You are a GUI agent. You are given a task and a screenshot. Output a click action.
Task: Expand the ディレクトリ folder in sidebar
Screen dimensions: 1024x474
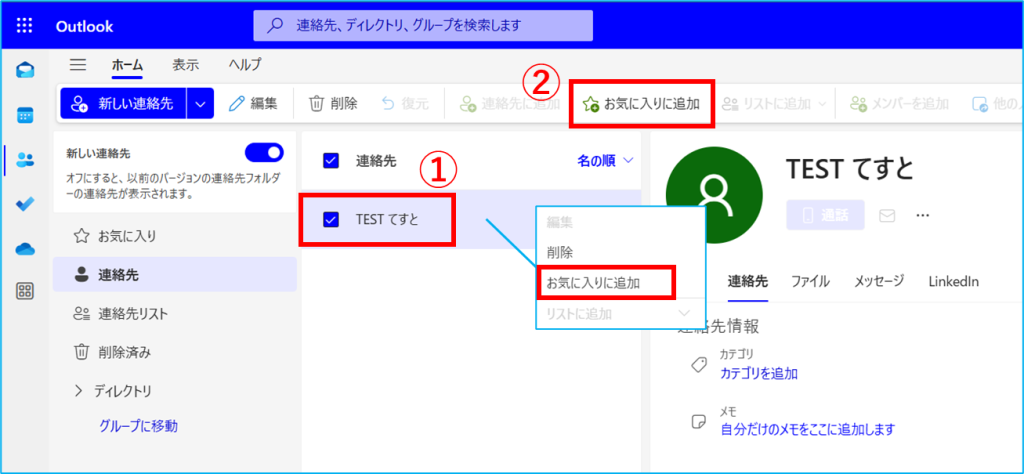[x=79, y=390]
